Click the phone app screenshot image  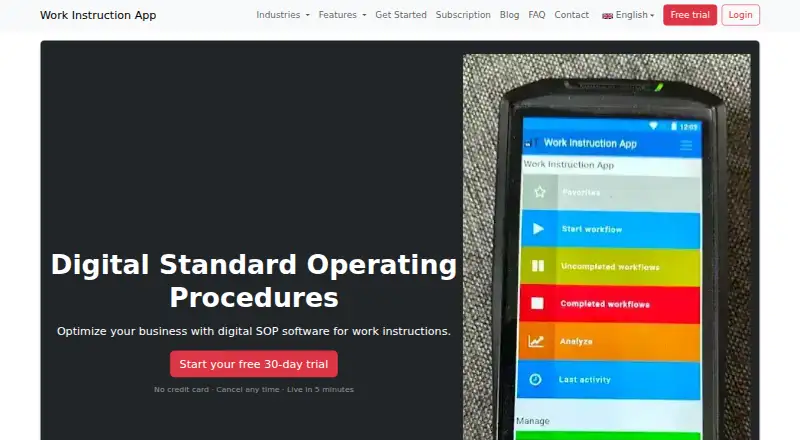(607, 247)
